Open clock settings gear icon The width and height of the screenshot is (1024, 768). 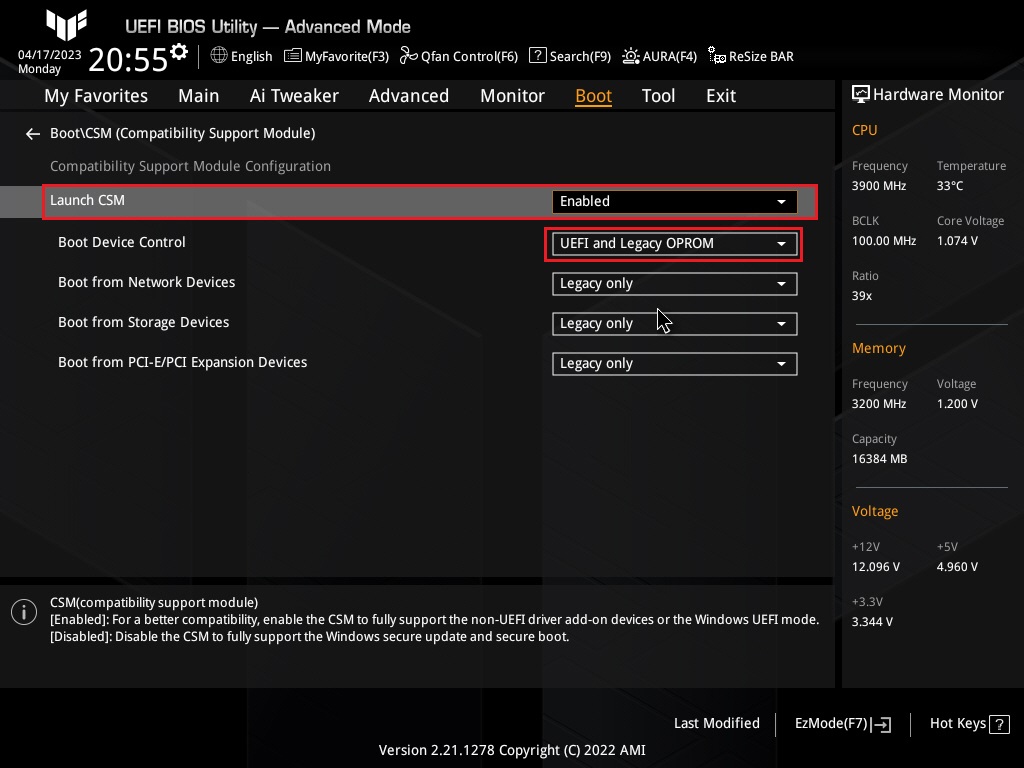click(x=179, y=52)
